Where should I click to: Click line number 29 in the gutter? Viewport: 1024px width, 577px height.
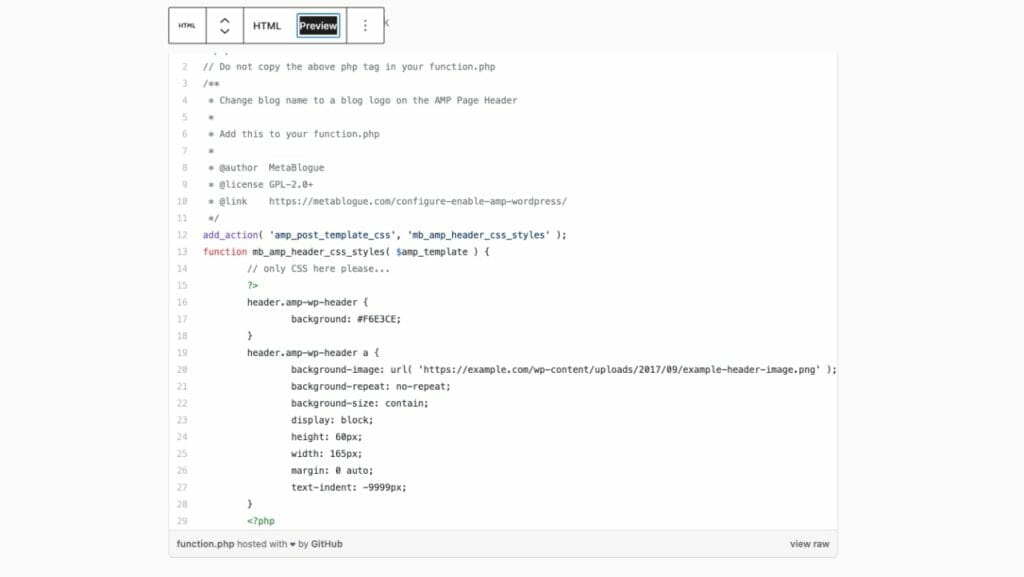point(180,520)
